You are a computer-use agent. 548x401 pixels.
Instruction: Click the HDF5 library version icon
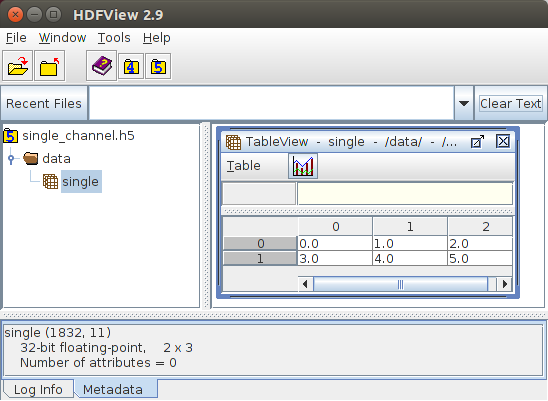[158, 66]
